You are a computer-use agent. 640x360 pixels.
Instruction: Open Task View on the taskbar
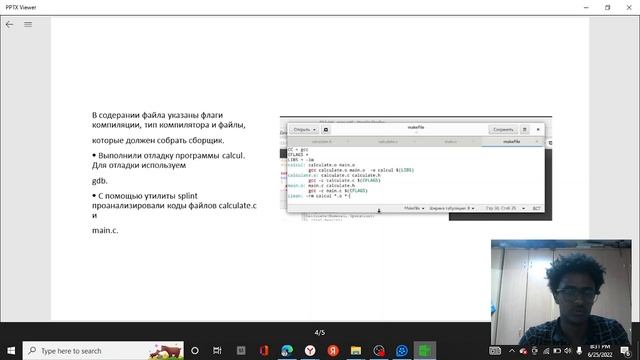click(217, 351)
